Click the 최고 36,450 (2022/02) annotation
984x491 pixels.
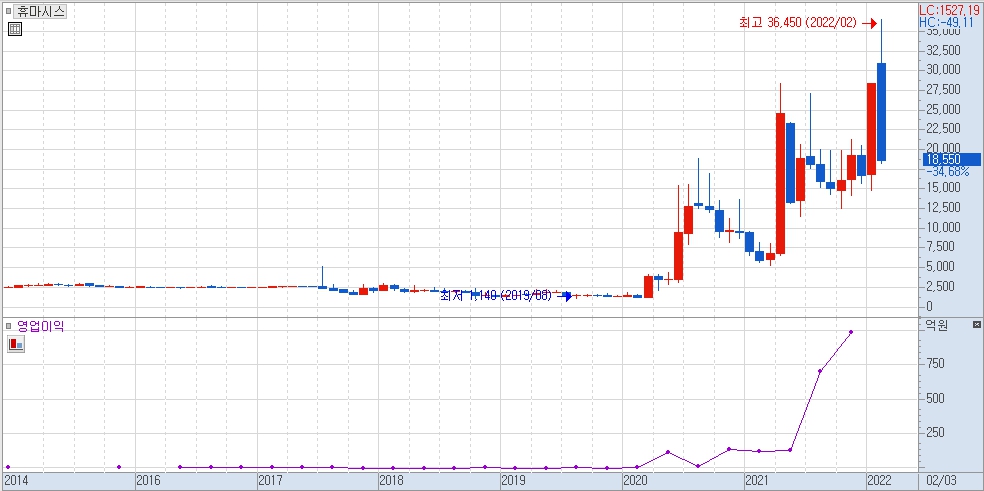(798, 23)
